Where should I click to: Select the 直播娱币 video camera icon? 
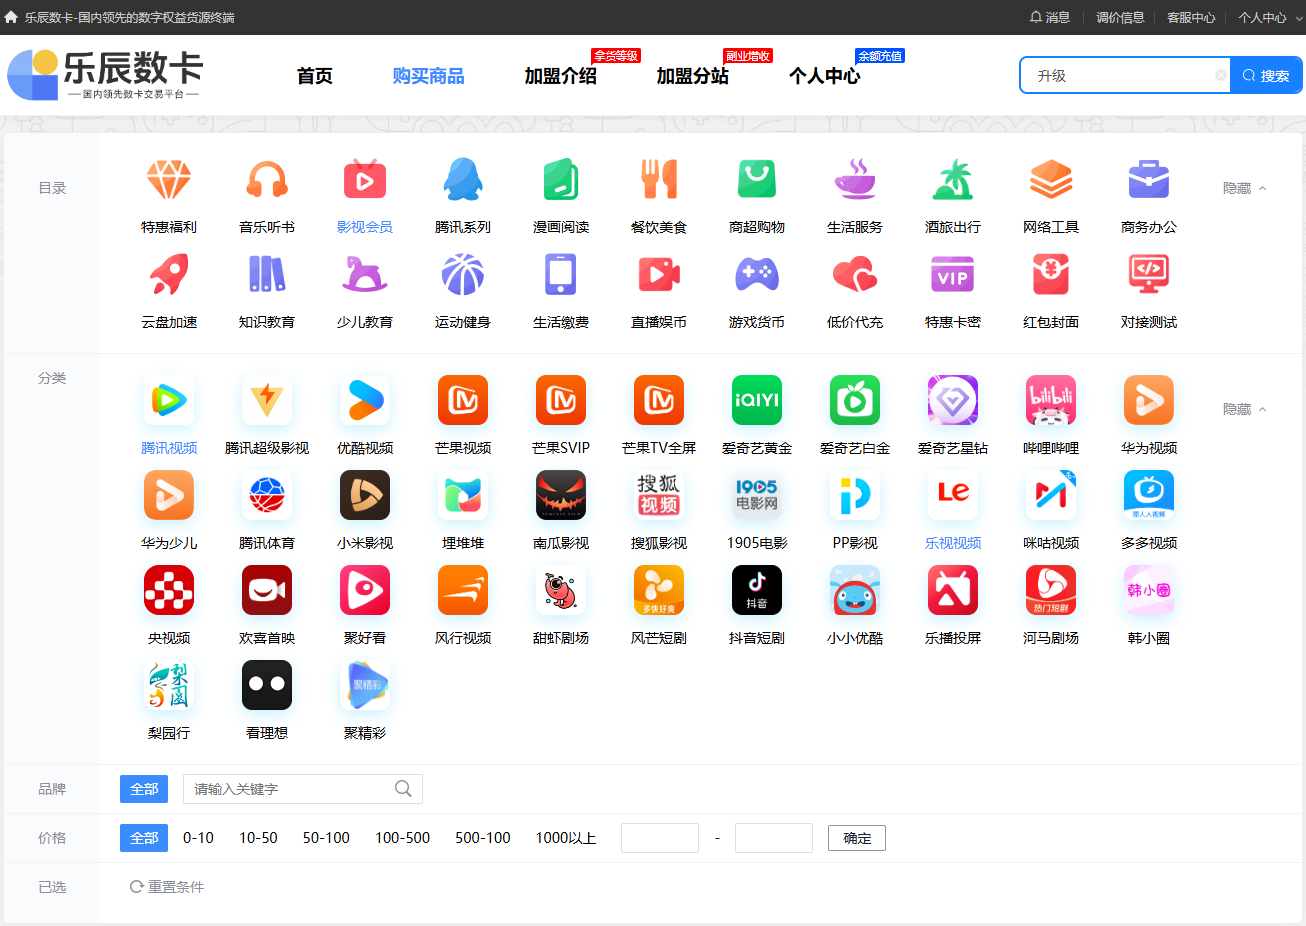(x=659, y=274)
